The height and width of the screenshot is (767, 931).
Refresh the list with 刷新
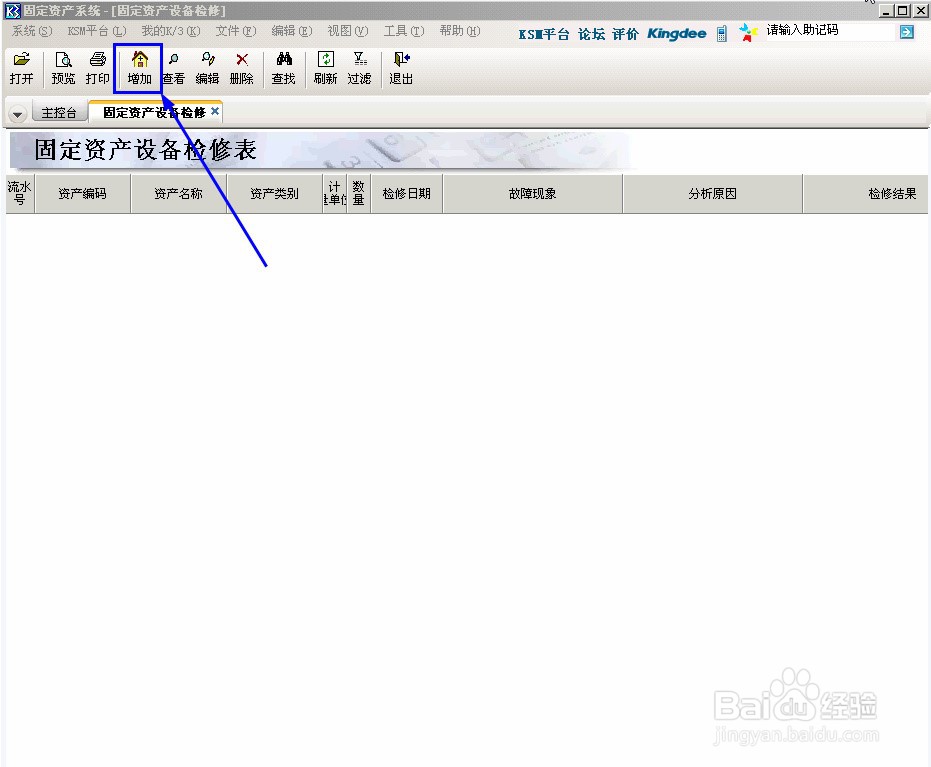[x=324, y=67]
